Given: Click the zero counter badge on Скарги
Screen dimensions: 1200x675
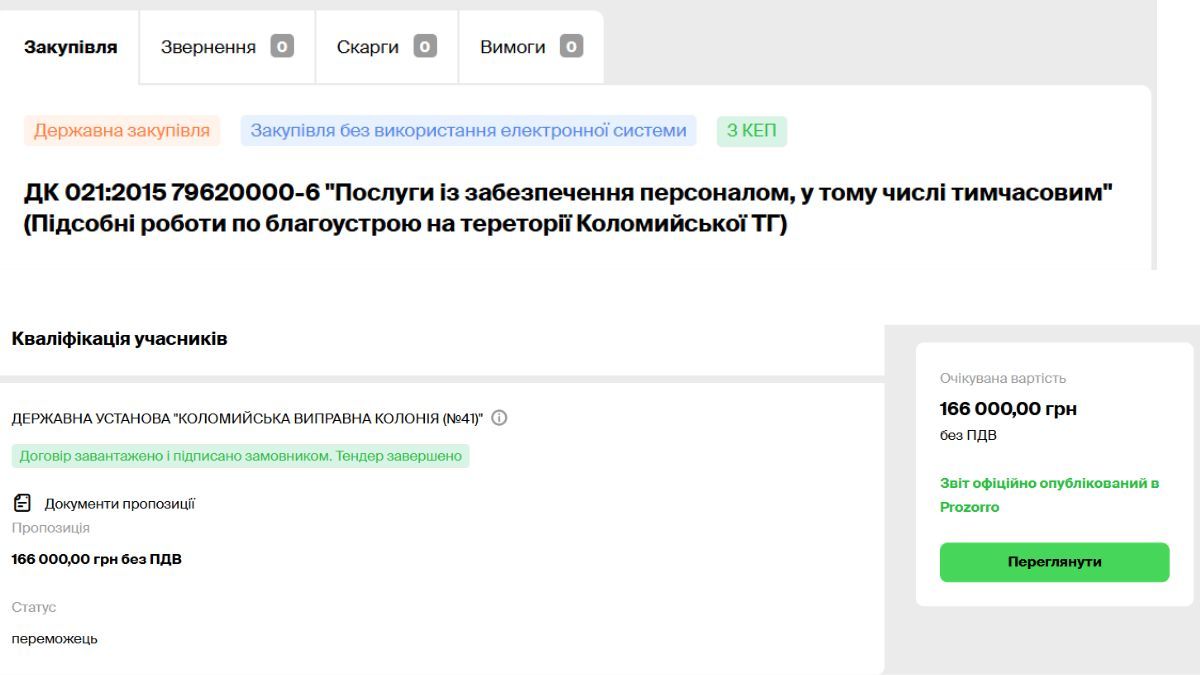Looking at the screenshot, I should point(425,46).
